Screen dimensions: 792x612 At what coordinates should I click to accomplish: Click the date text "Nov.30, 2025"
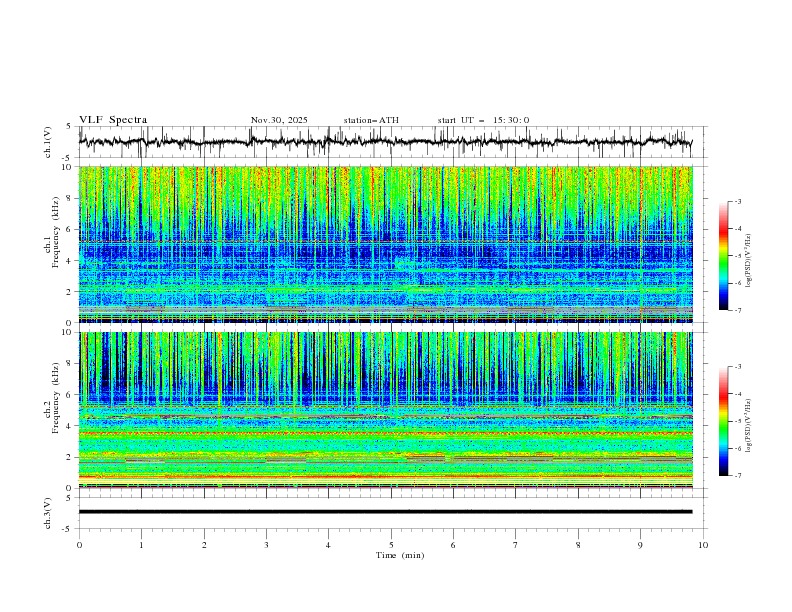pyautogui.click(x=279, y=120)
